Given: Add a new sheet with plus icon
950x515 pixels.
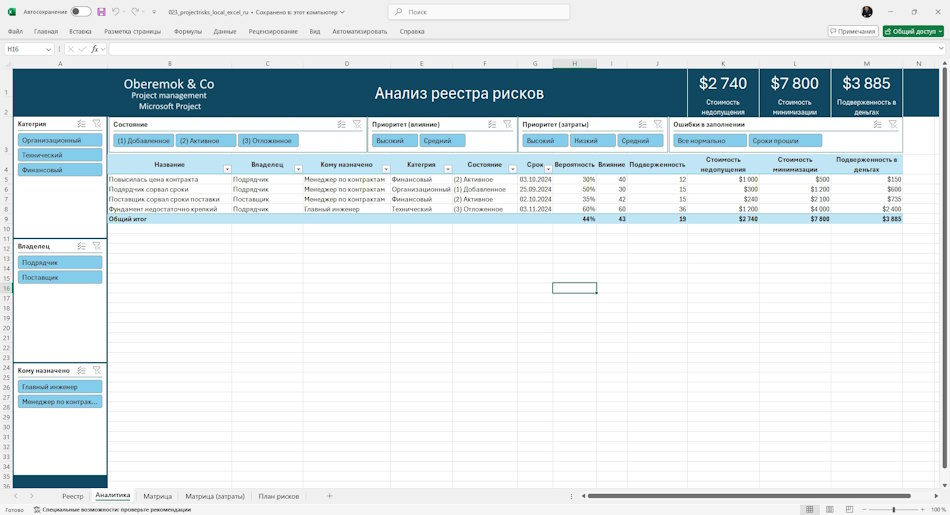Looking at the screenshot, I should click(x=330, y=496).
